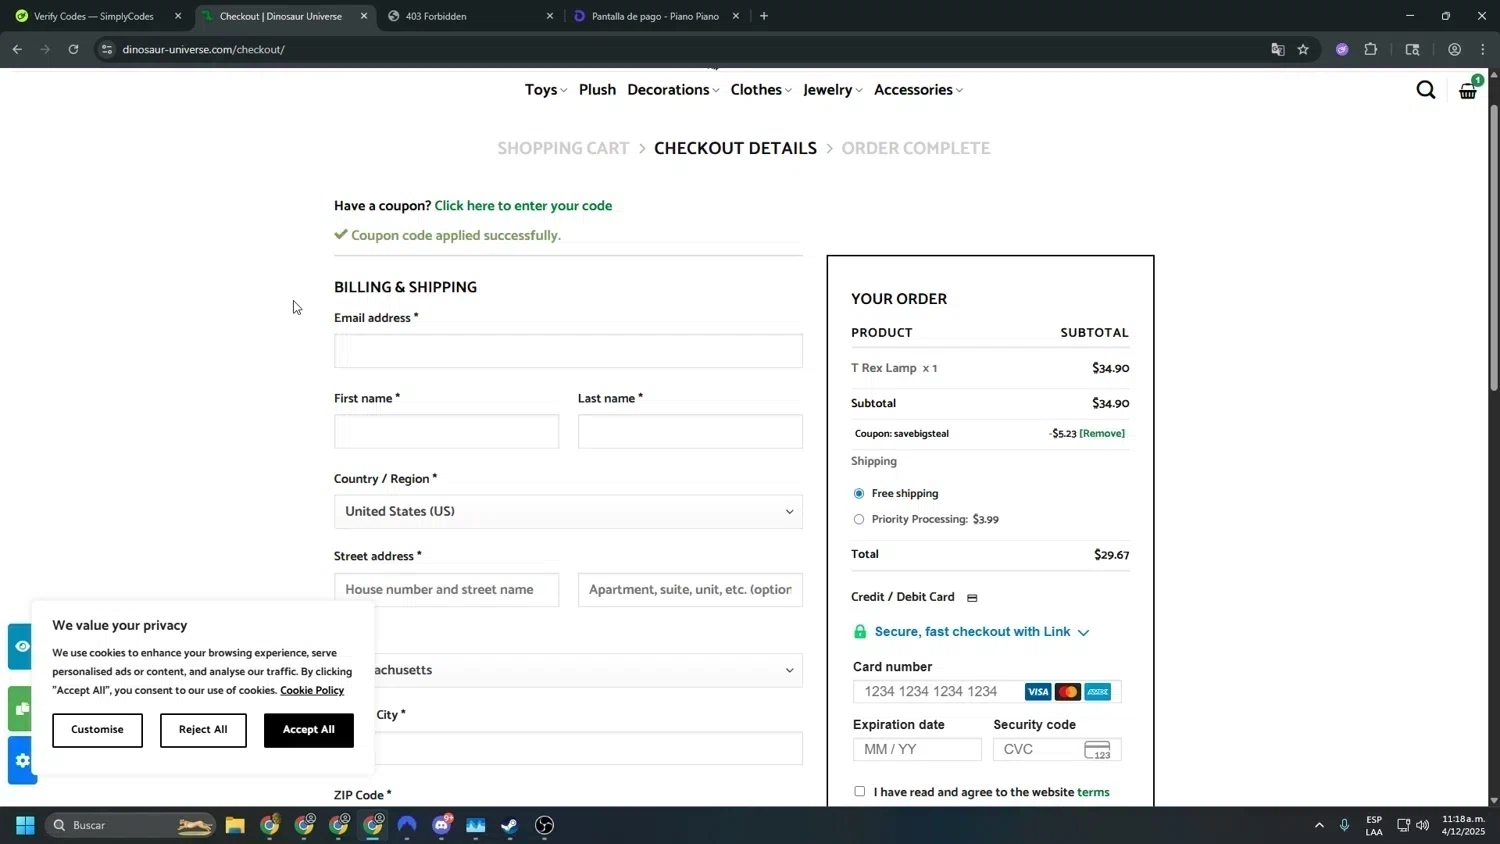This screenshot has width=1500, height=844.
Task: Switch to the 403 Forbidden tab
Action: click(x=470, y=16)
